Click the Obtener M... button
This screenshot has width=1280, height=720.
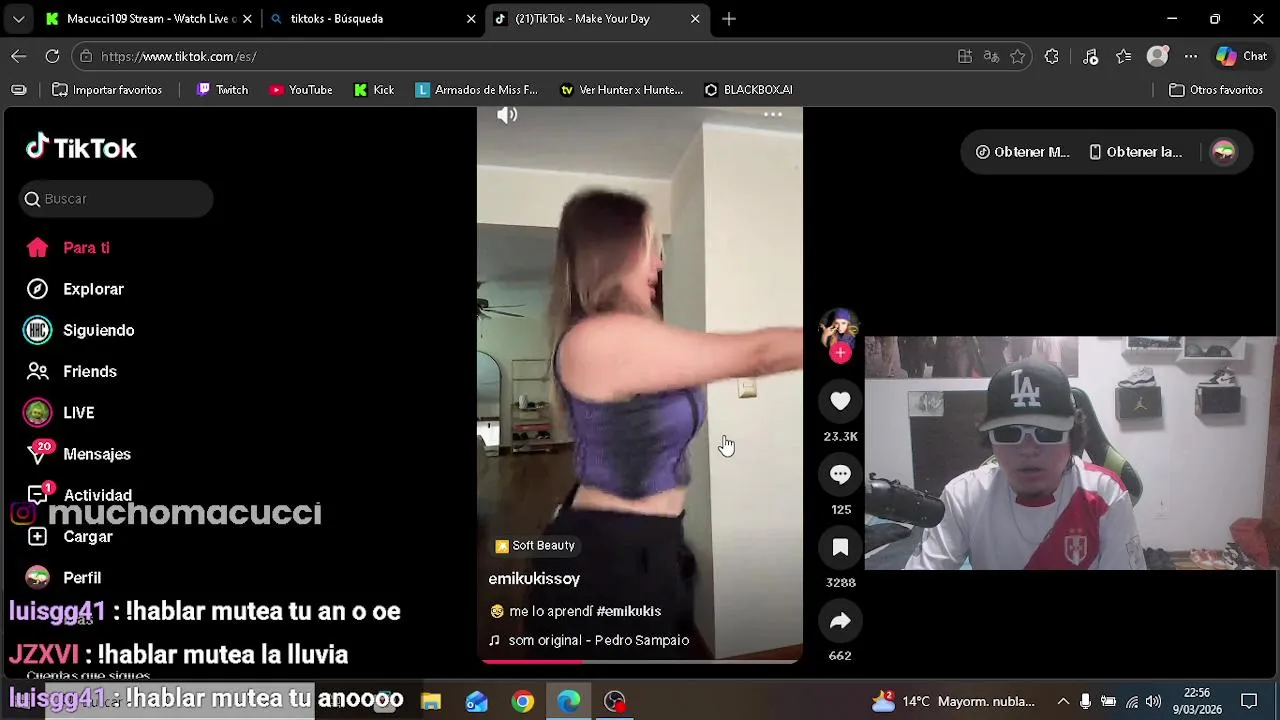[x=1023, y=152]
